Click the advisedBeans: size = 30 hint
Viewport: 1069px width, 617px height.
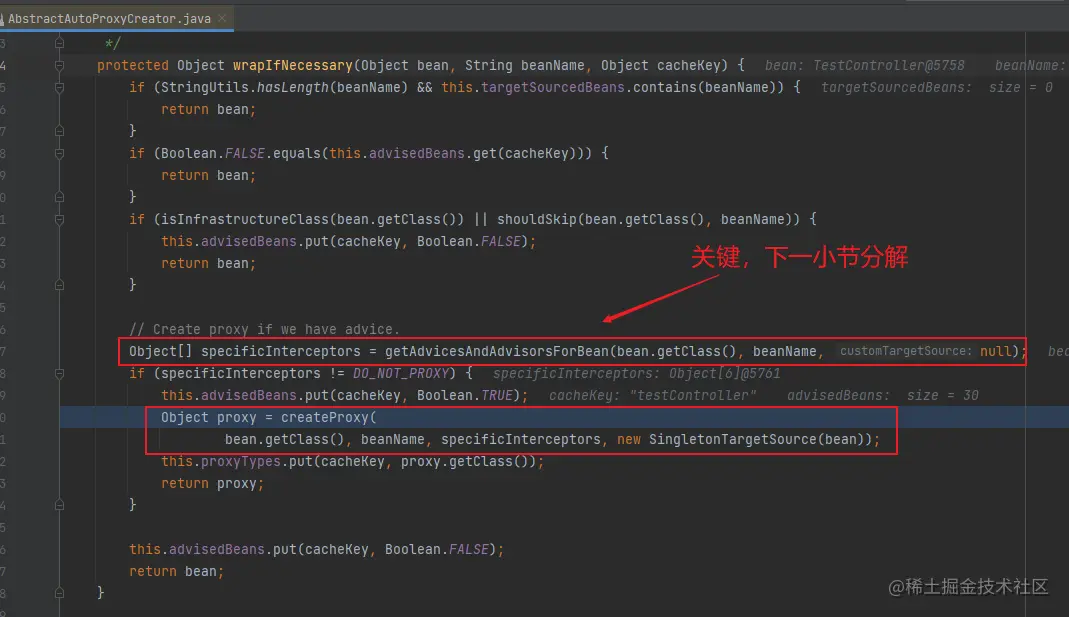coord(883,395)
